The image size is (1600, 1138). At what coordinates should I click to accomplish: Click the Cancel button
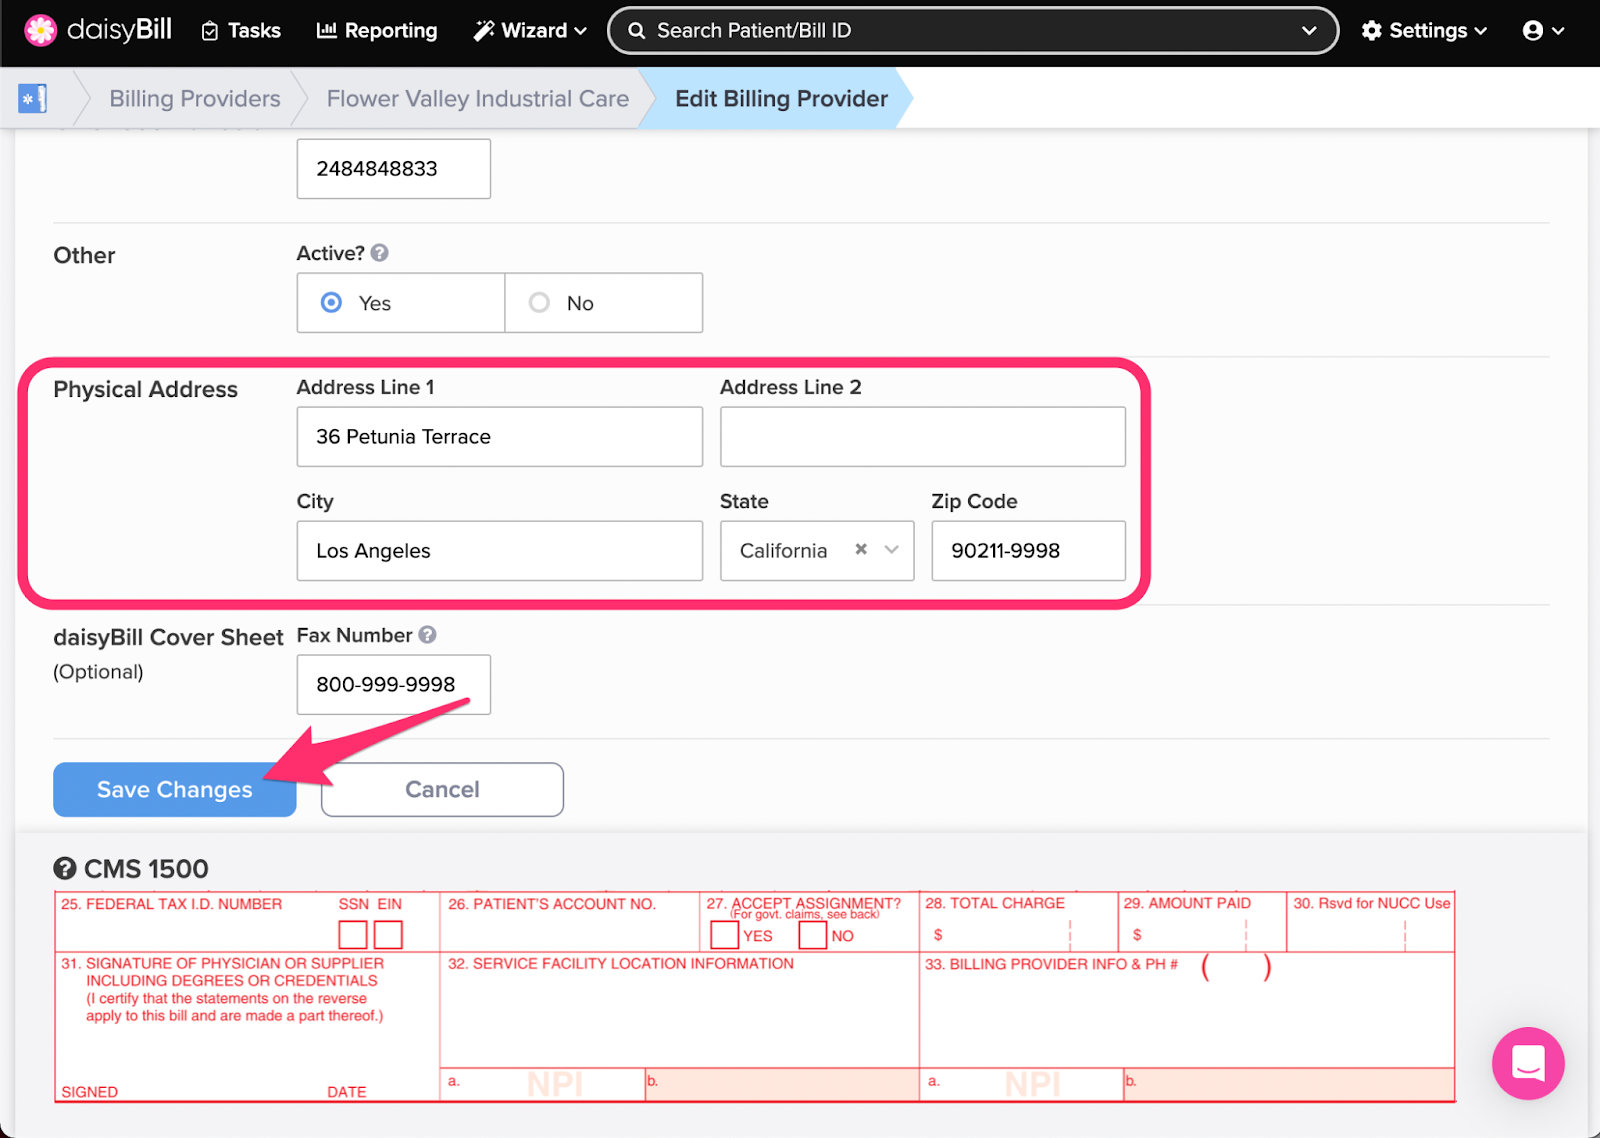[x=443, y=790]
